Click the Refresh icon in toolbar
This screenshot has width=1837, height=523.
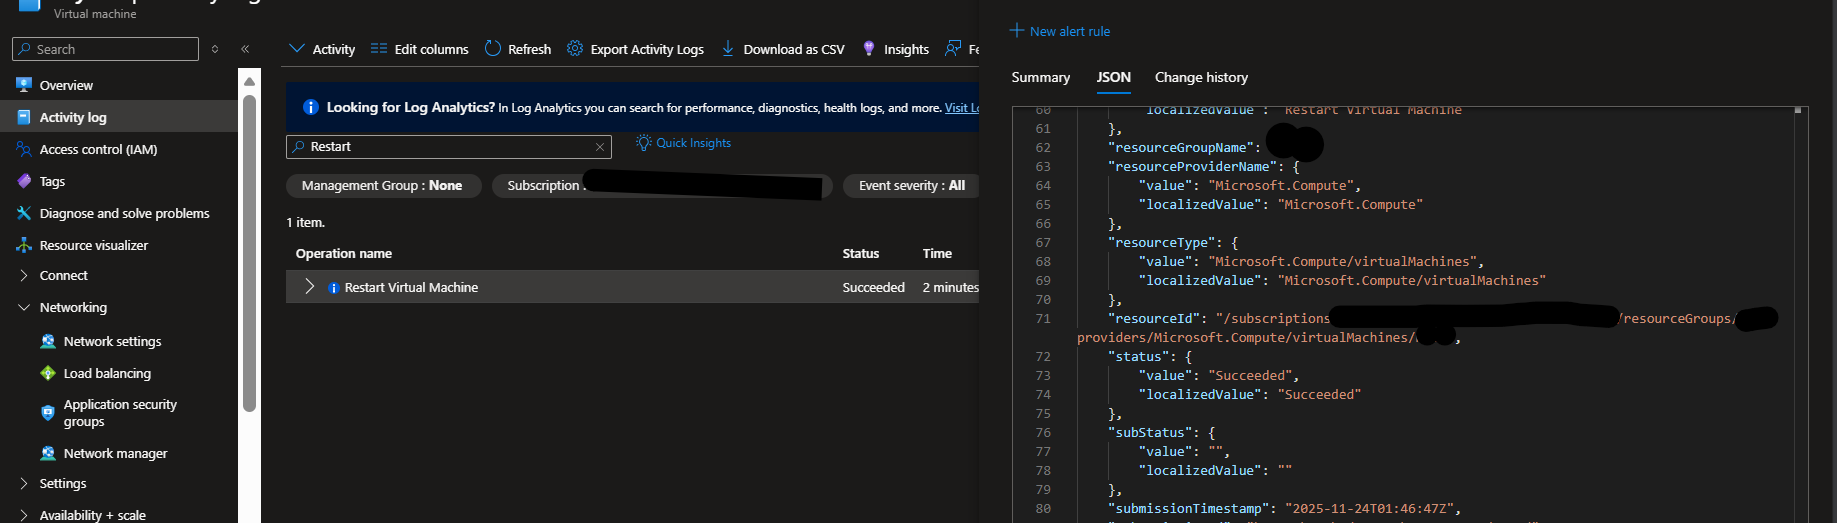tap(493, 49)
